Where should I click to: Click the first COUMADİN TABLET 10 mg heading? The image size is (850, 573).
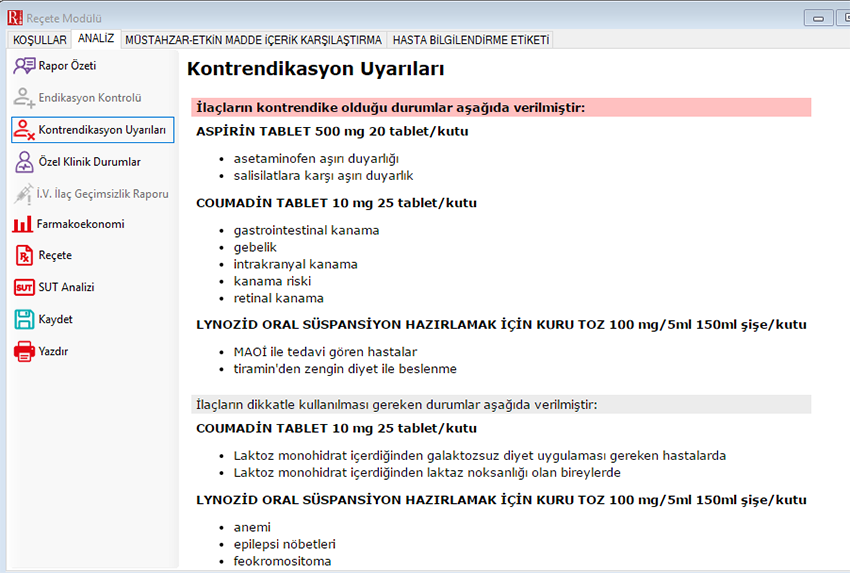point(336,203)
